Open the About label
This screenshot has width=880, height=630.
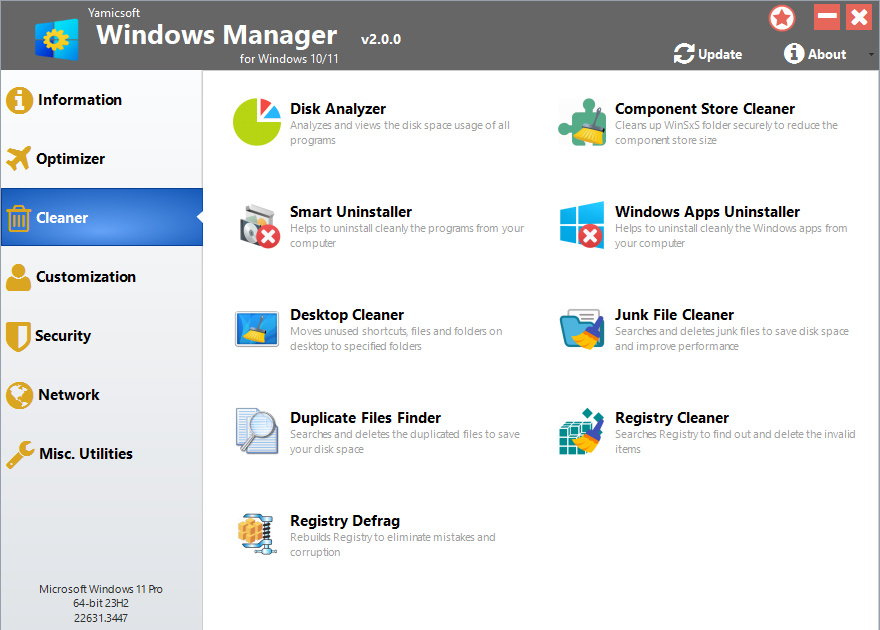827,54
